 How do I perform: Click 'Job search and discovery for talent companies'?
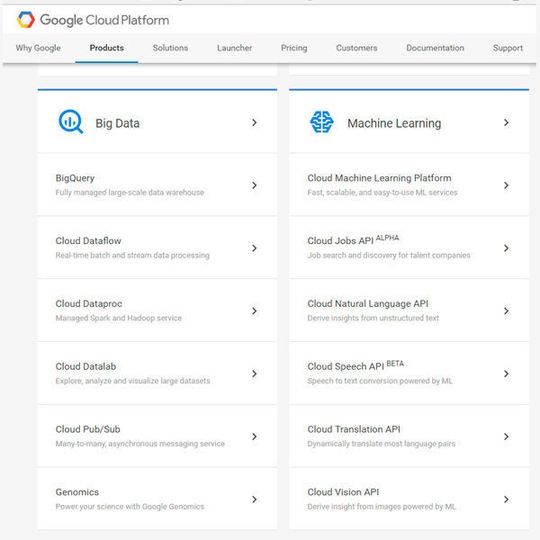(x=389, y=255)
